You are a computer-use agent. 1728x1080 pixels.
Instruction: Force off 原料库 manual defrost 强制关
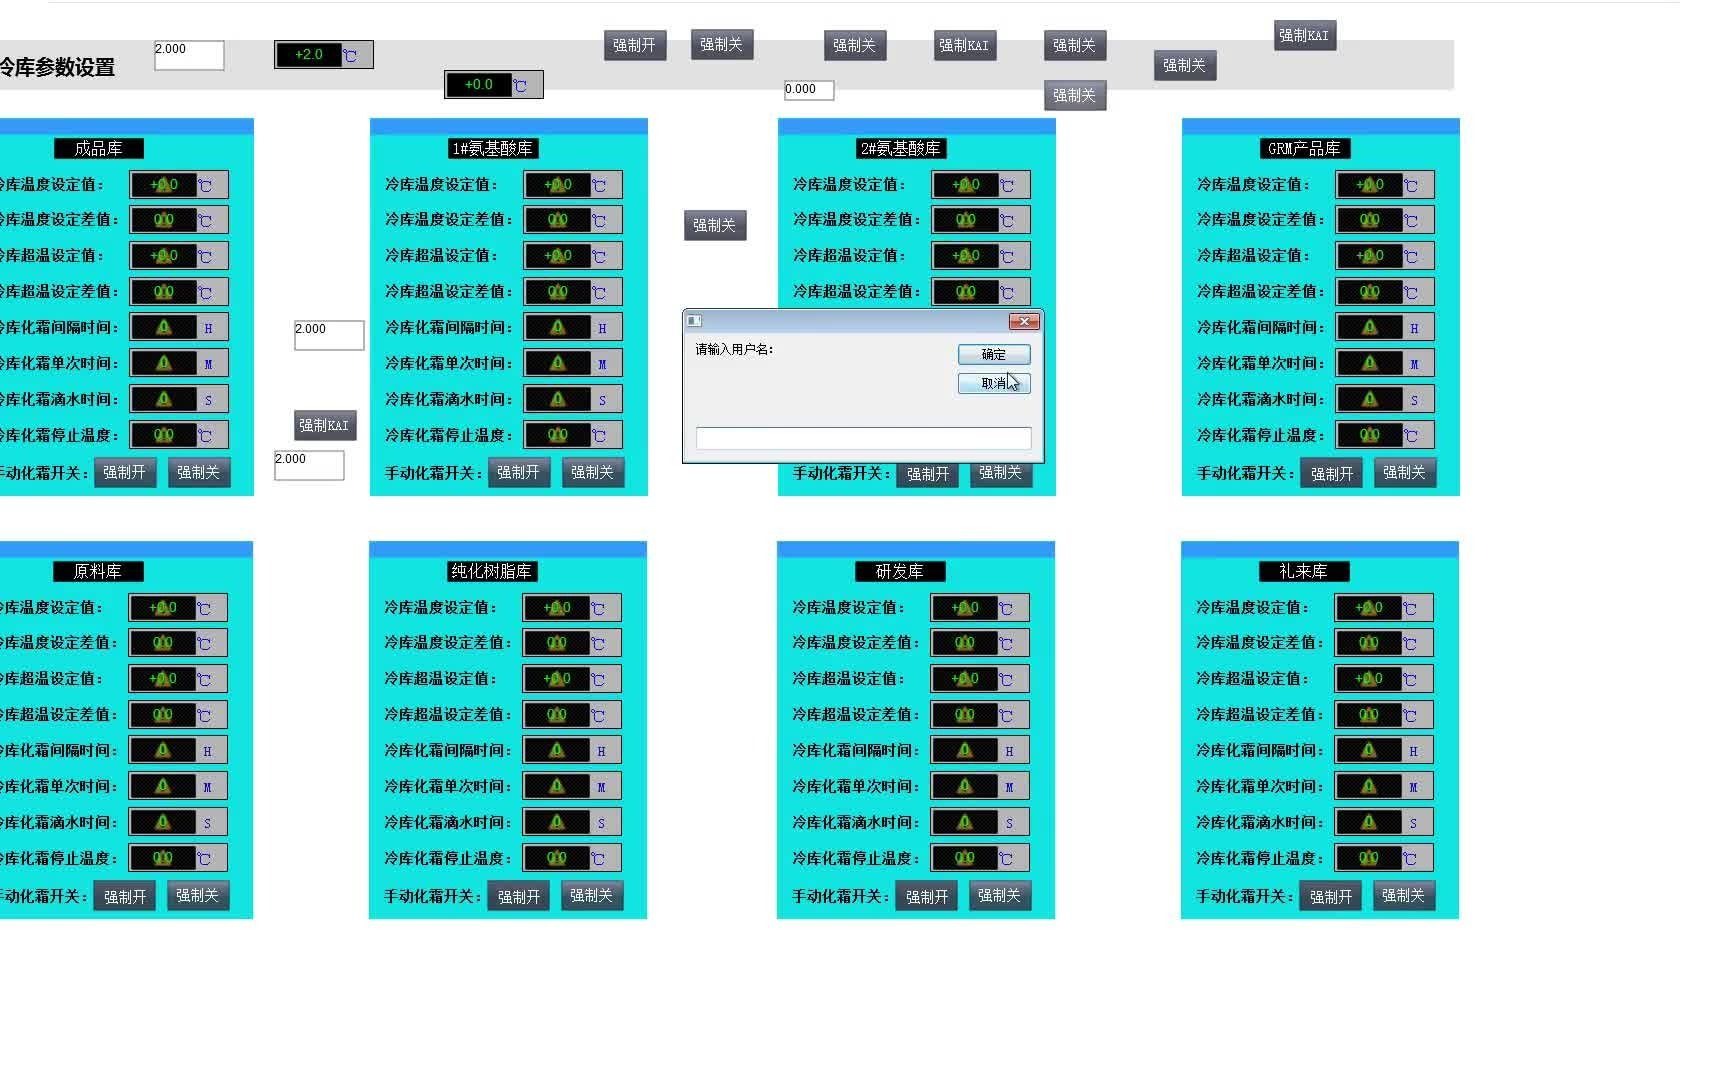(198, 895)
